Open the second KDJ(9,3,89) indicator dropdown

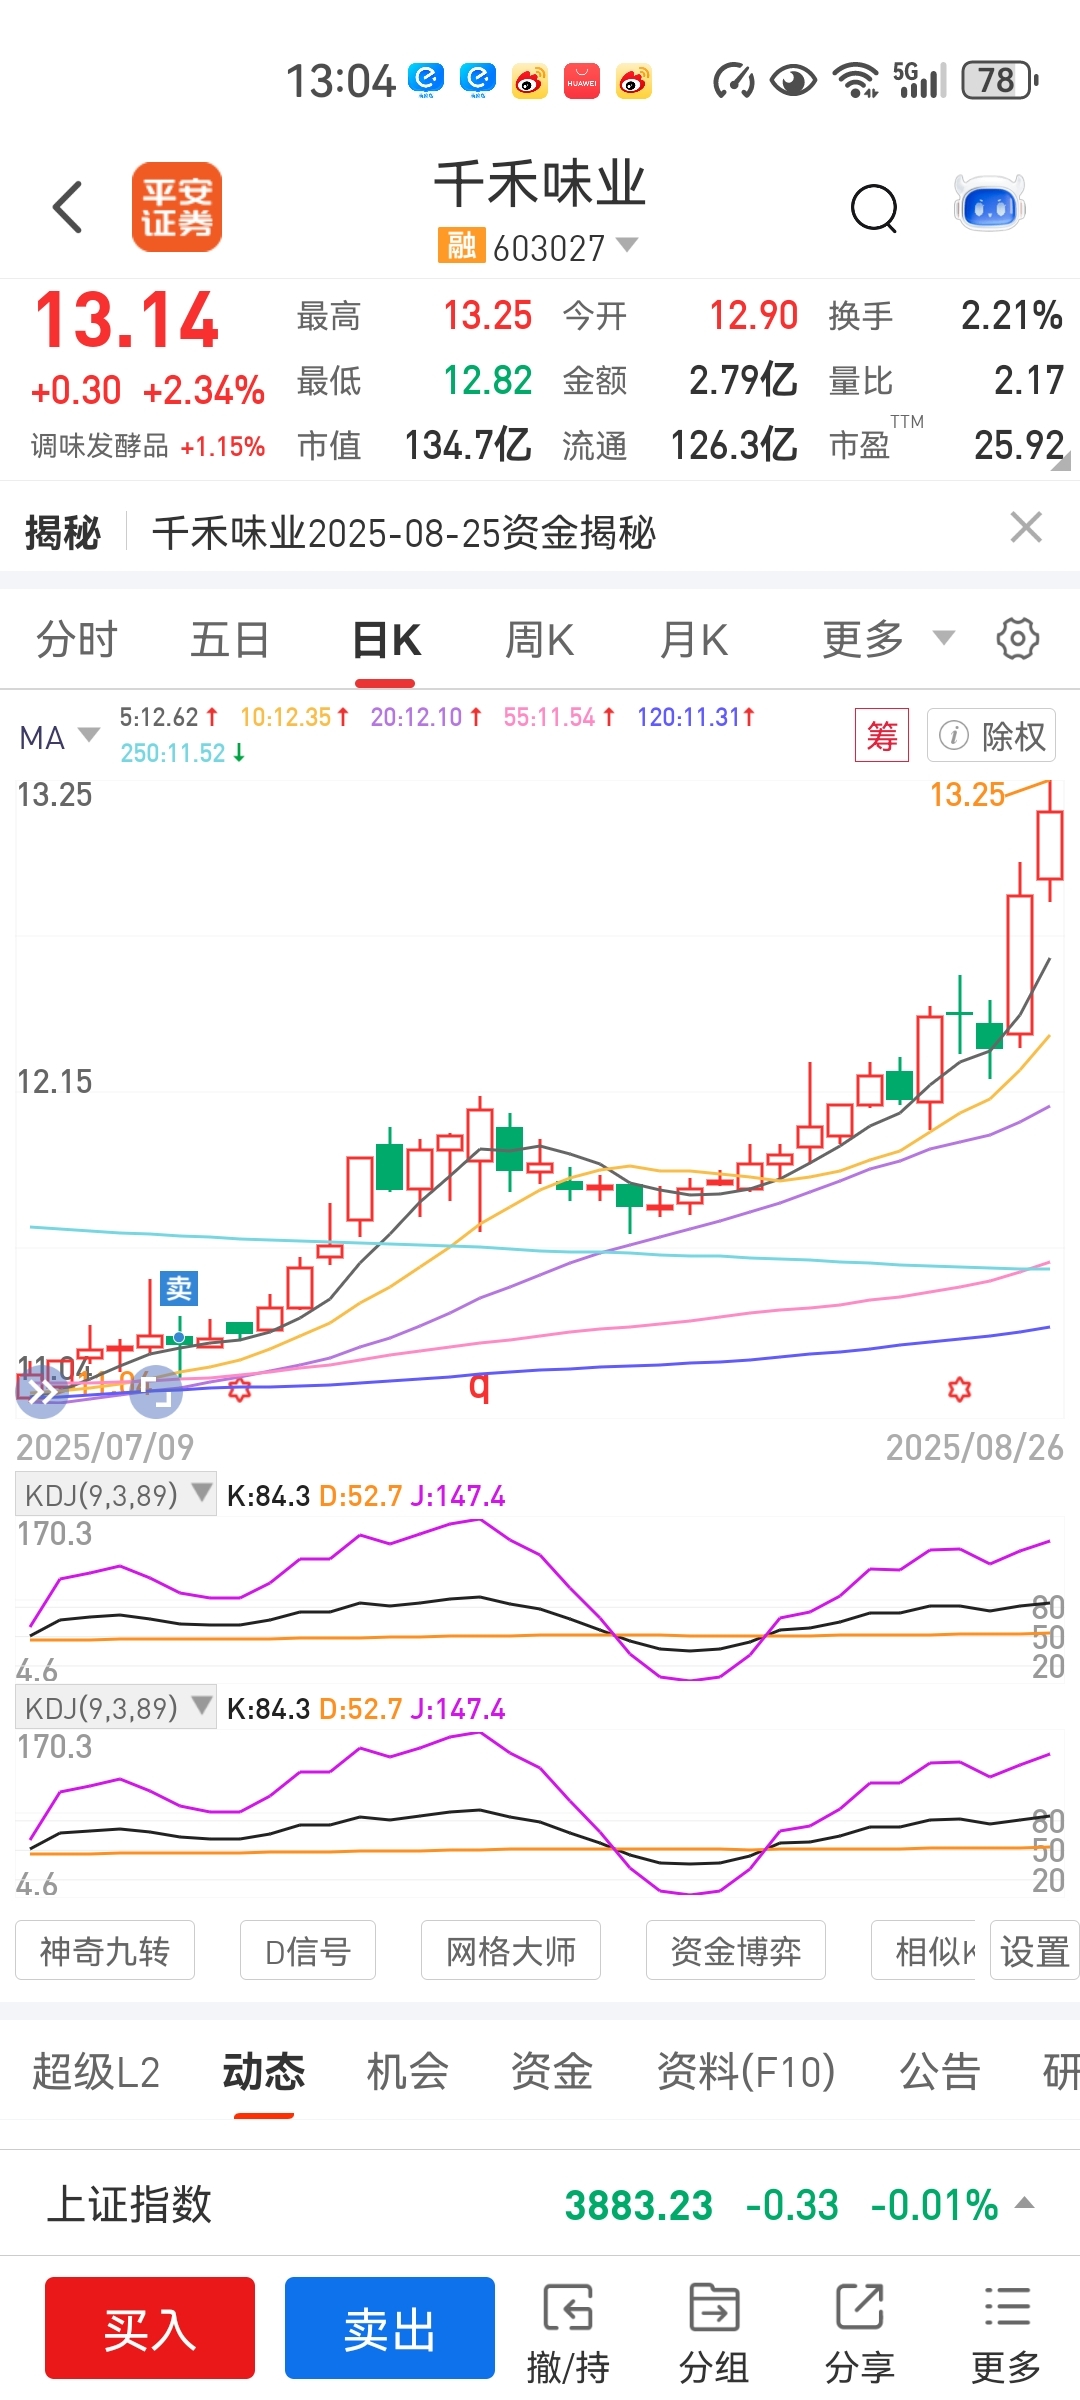pos(116,1708)
